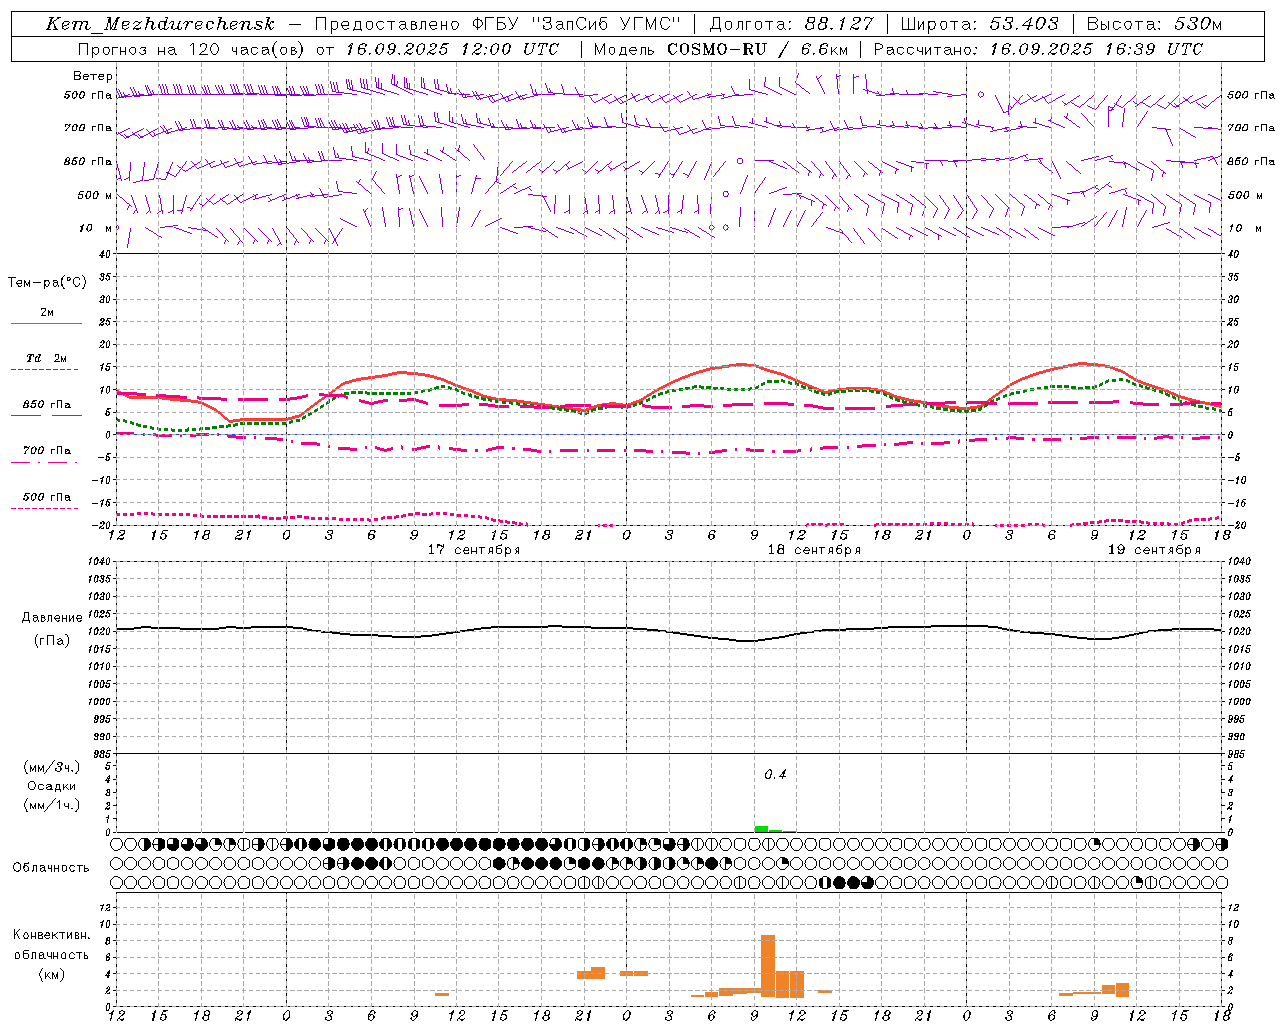The width and height of the screenshot is (1280, 1024).
Task: Click the Облачность panel label
Action: coord(51,867)
